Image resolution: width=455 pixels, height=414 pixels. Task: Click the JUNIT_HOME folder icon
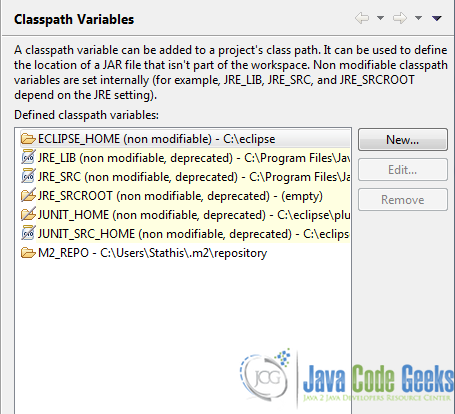(x=28, y=215)
